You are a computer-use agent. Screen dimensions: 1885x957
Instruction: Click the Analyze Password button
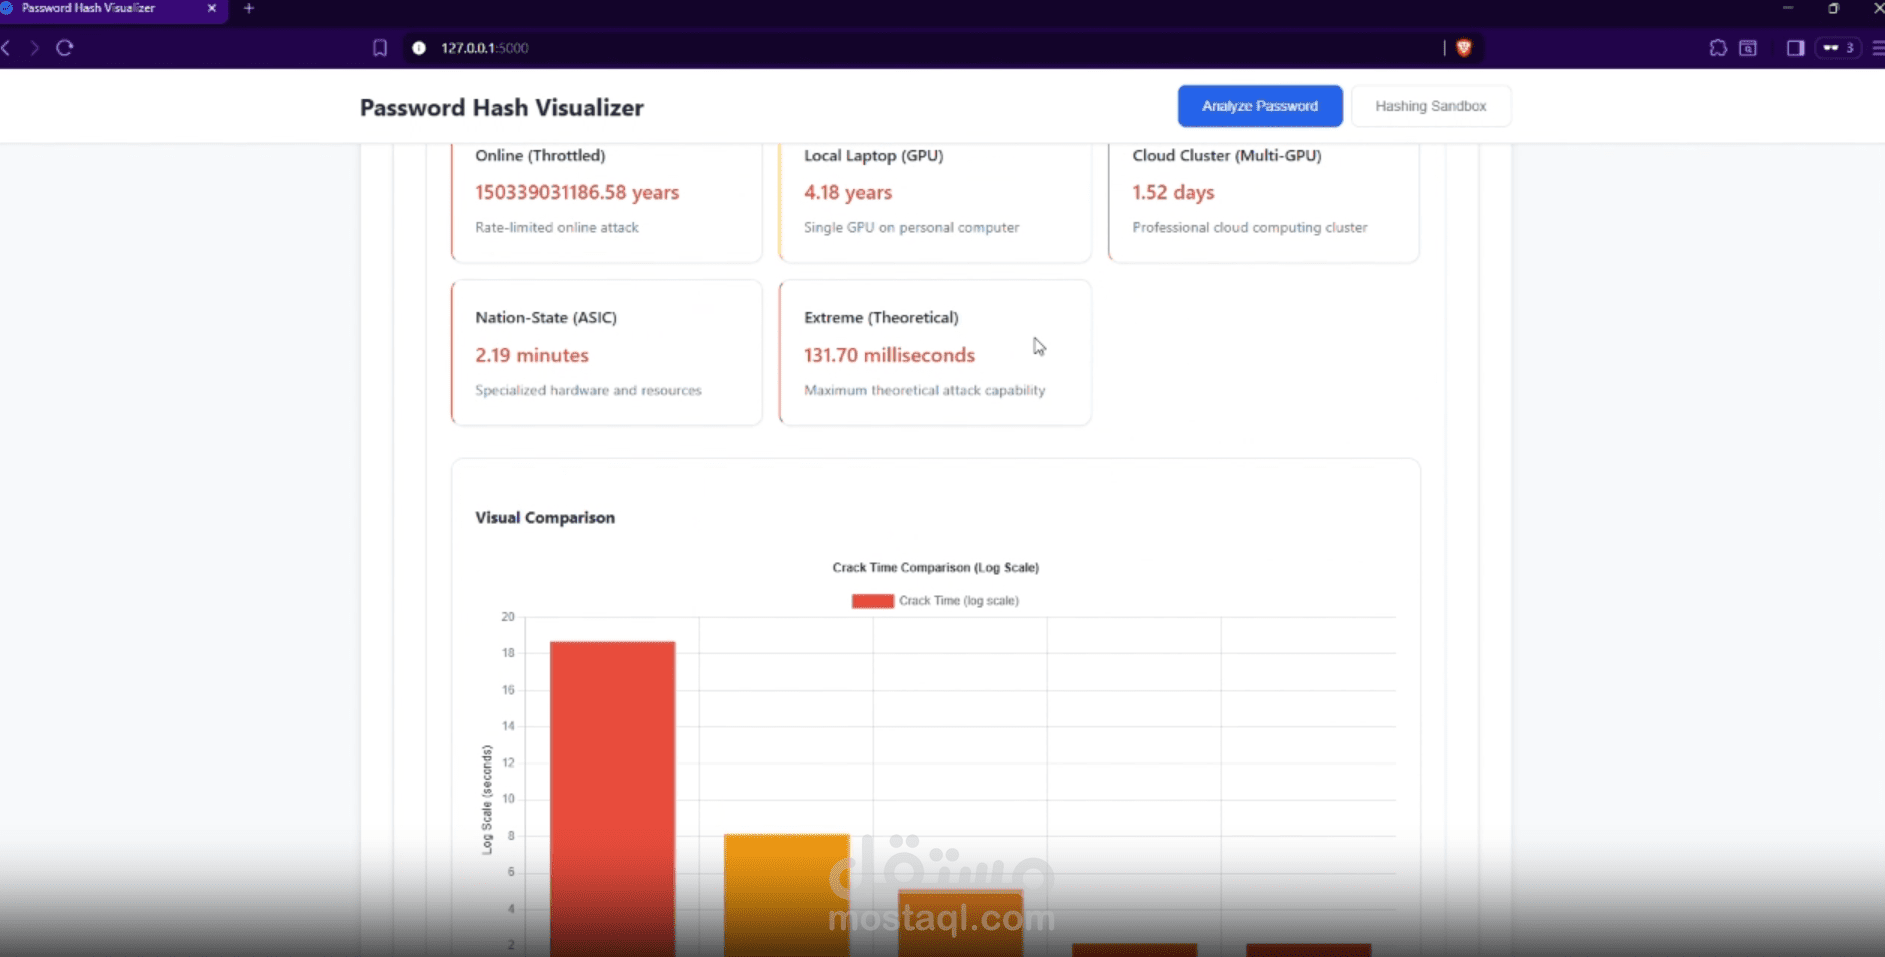pos(1260,106)
